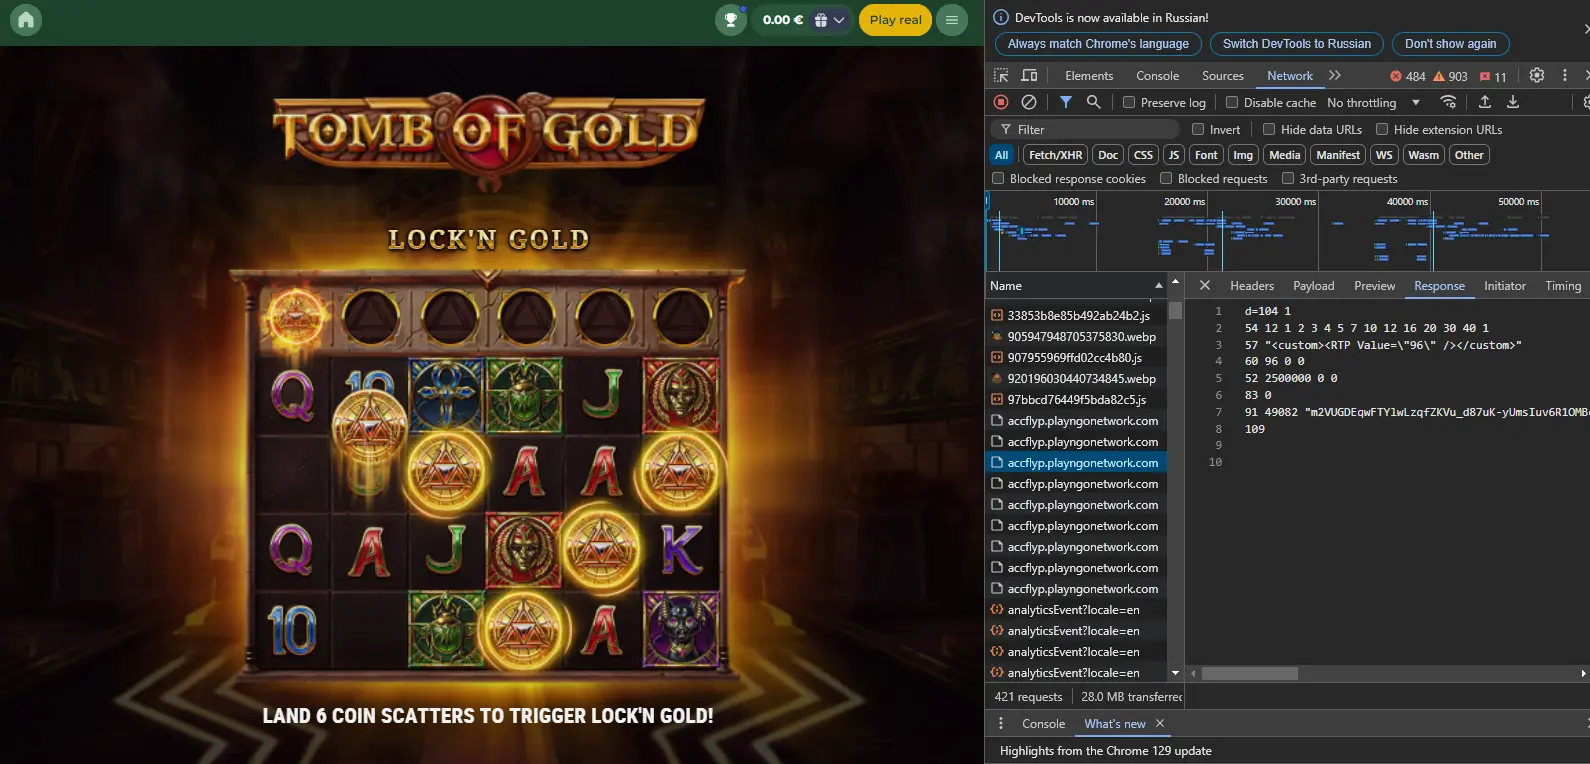Open the drawer three-dot menu
This screenshot has height=764, width=1590.
[x=1001, y=723]
